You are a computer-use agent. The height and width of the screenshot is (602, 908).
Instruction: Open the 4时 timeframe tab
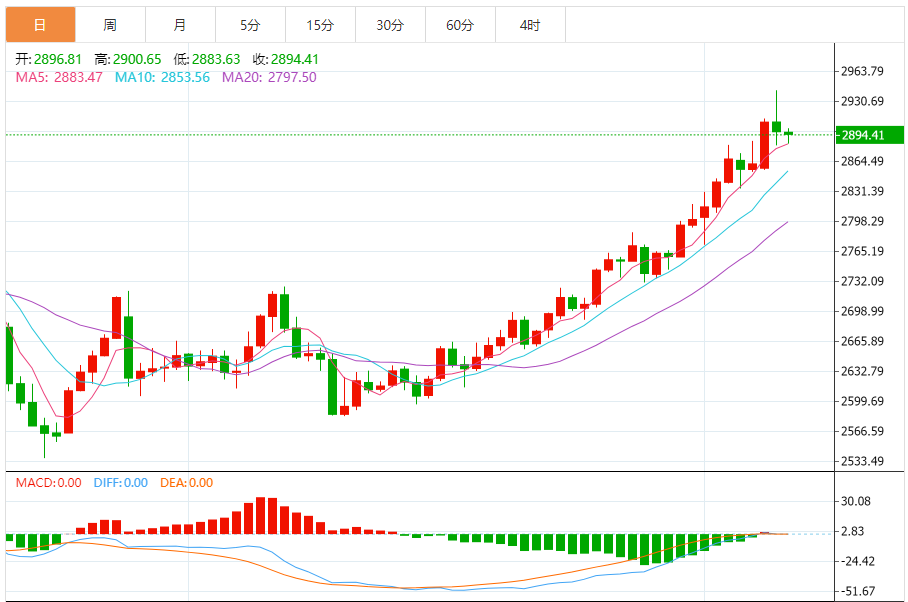point(530,25)
